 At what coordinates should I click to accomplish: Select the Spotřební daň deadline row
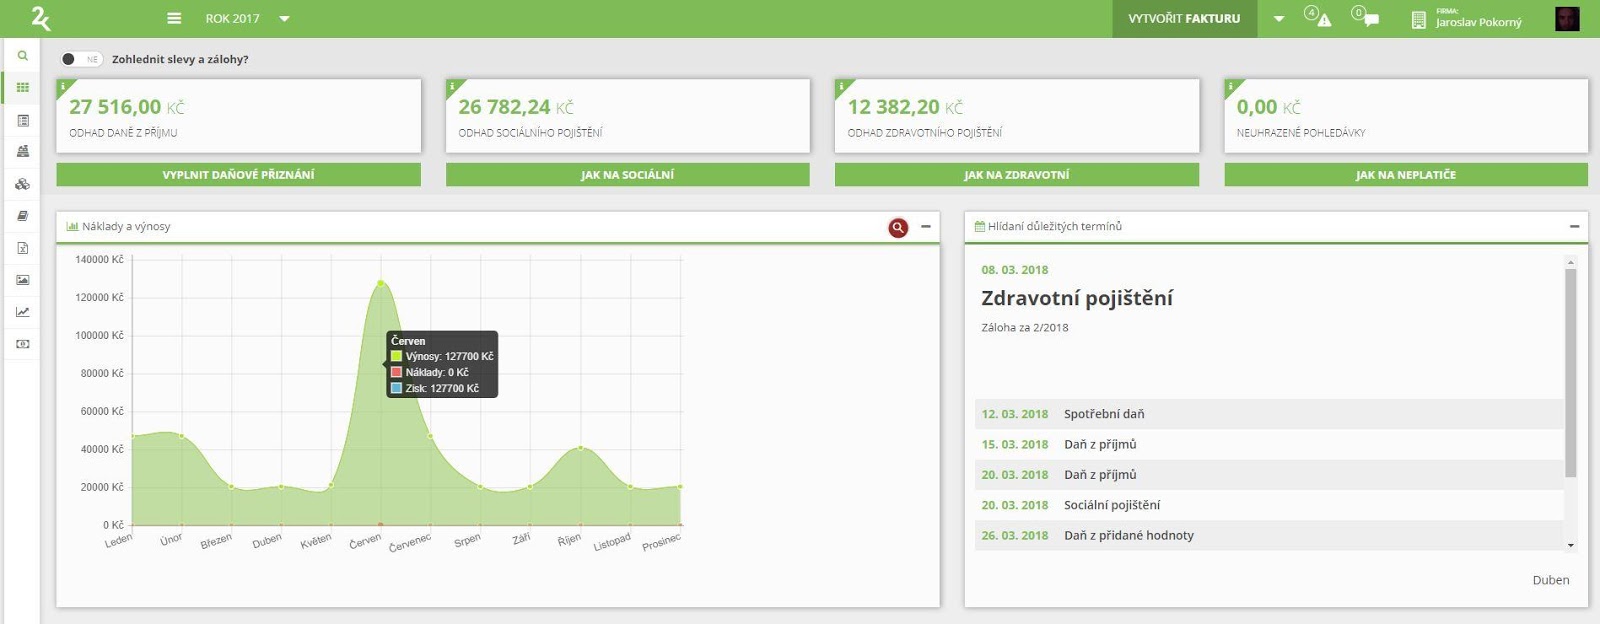(1268, 414)
